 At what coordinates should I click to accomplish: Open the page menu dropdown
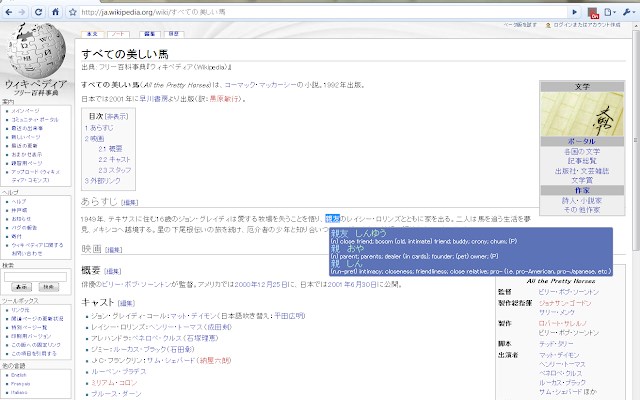click(610, 12)
